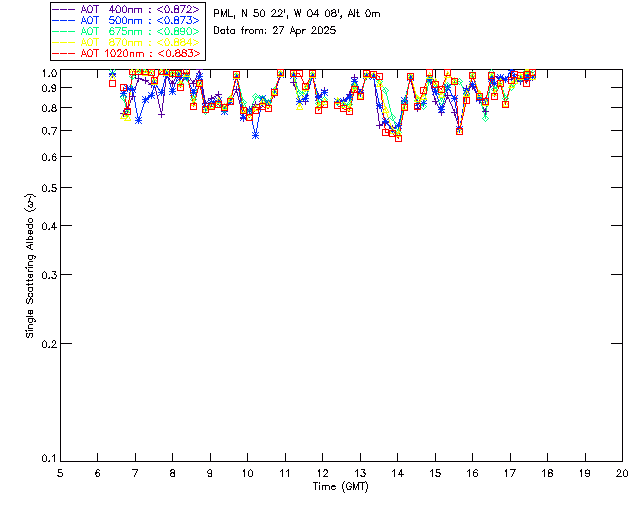Click the purple dashed line sample in legend

63,9
